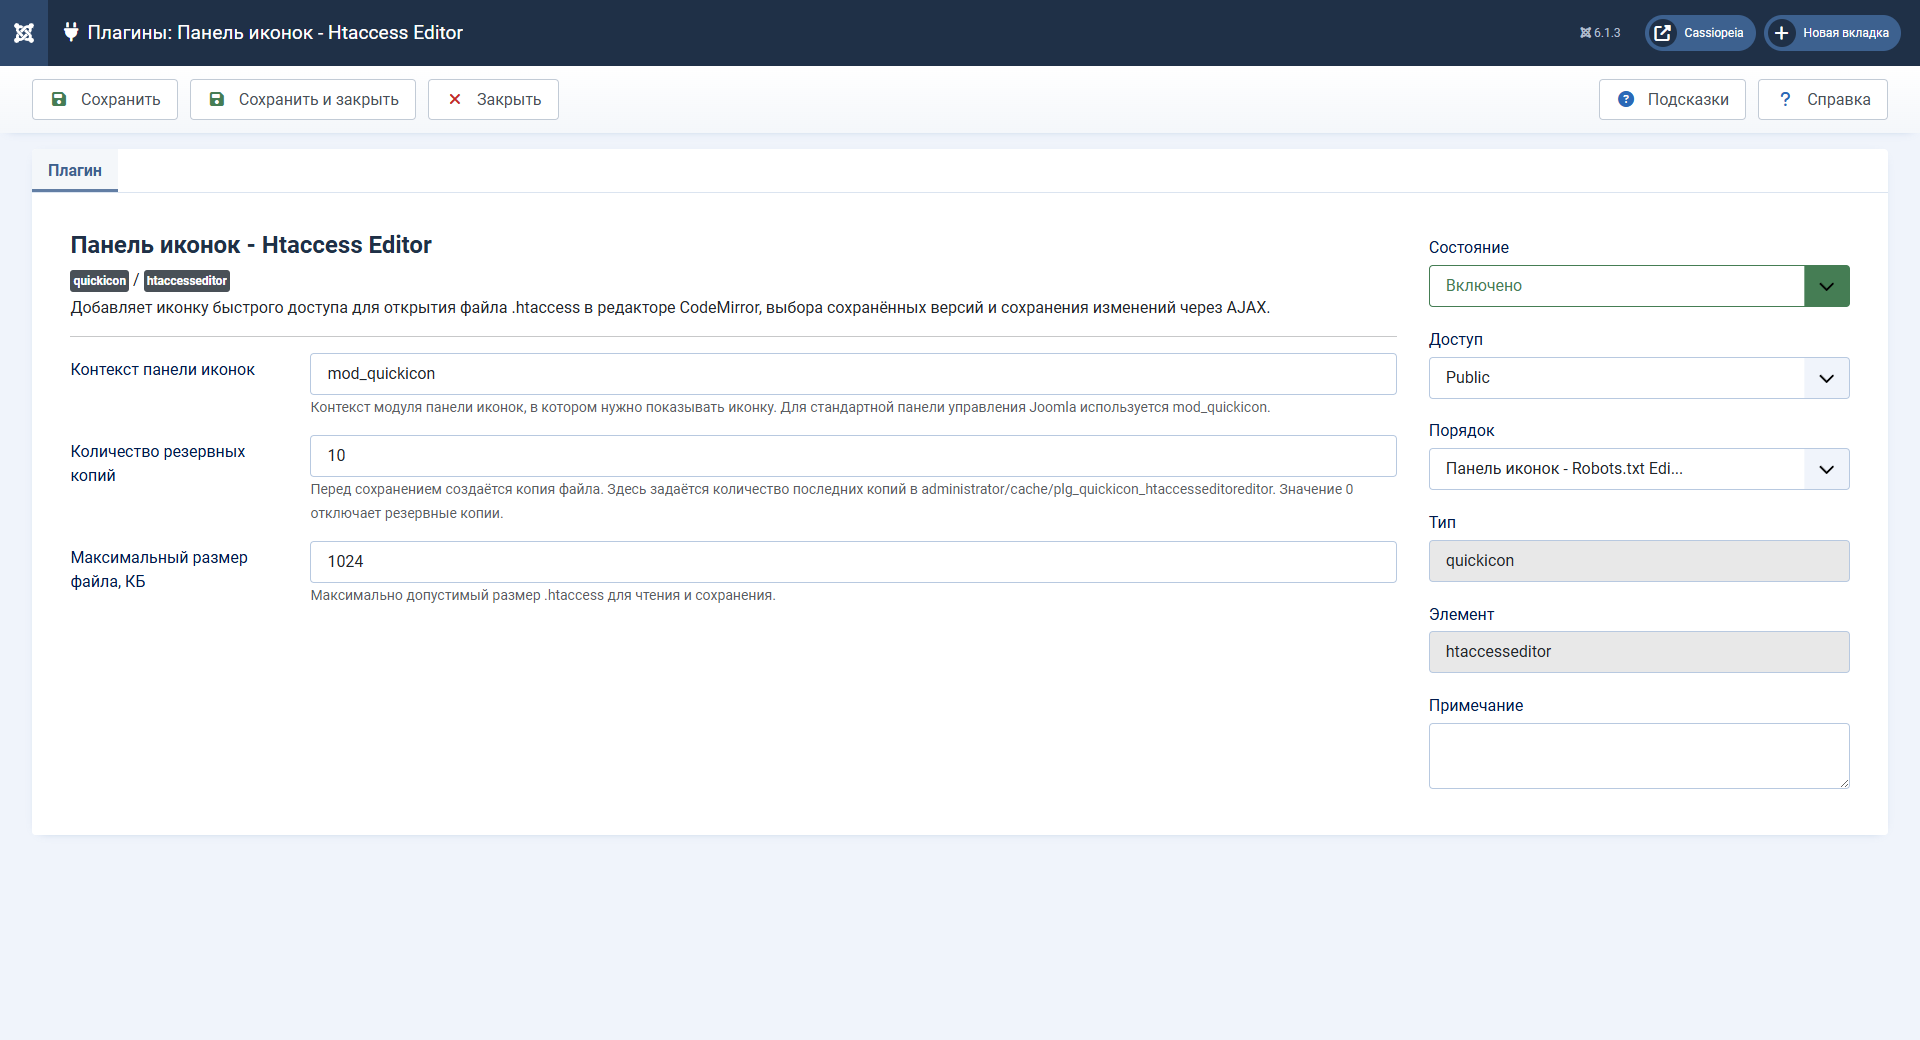Open Cassiopeia site preview icon
Viewport: 1920px width, 1040px height.
coord(1663,33)
